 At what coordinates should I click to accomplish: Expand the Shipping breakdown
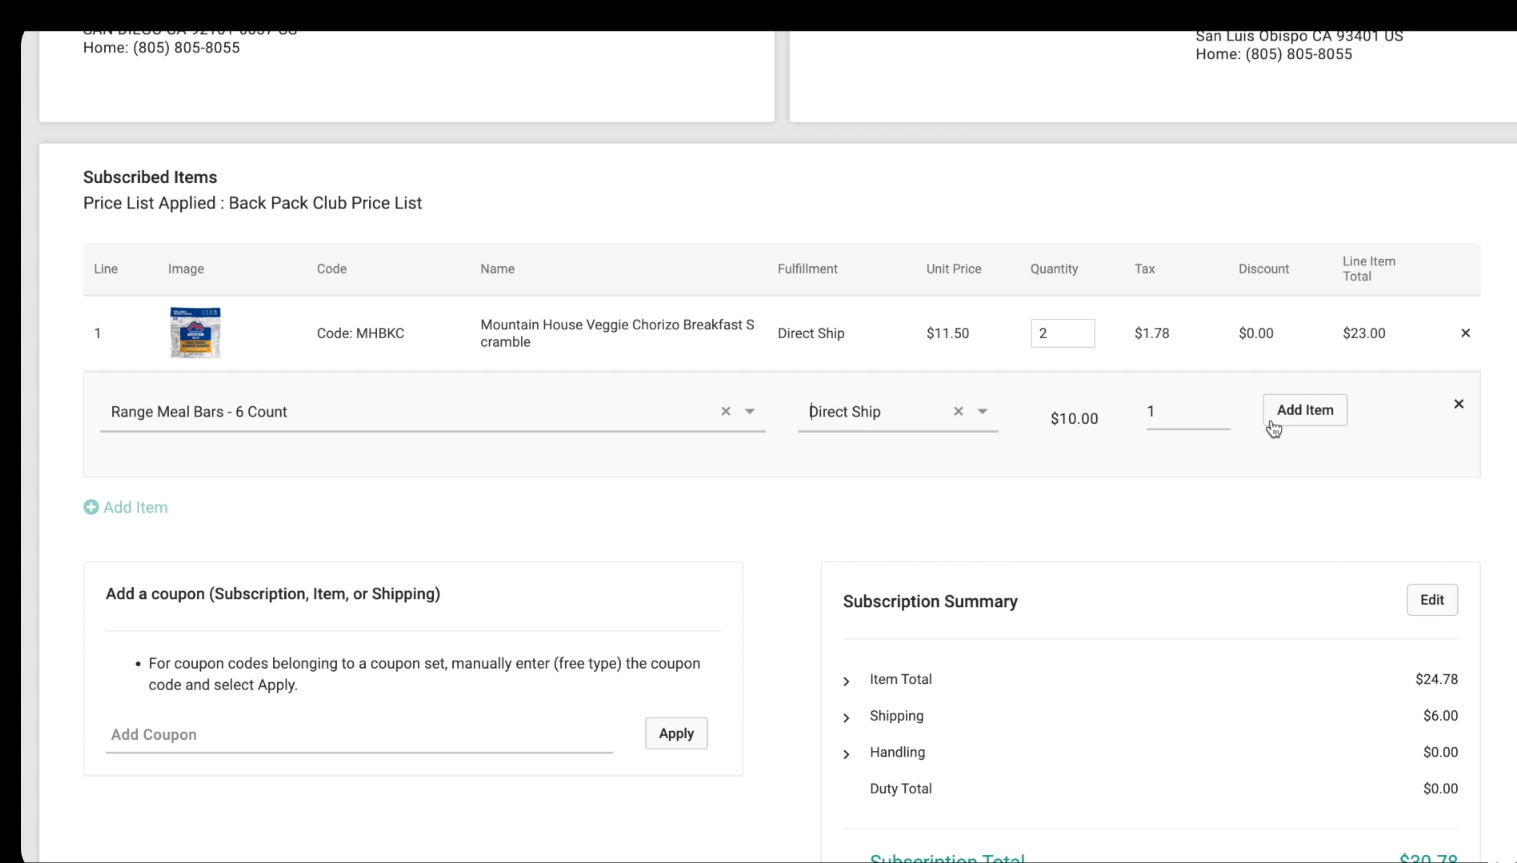click(x=847, y=717)
